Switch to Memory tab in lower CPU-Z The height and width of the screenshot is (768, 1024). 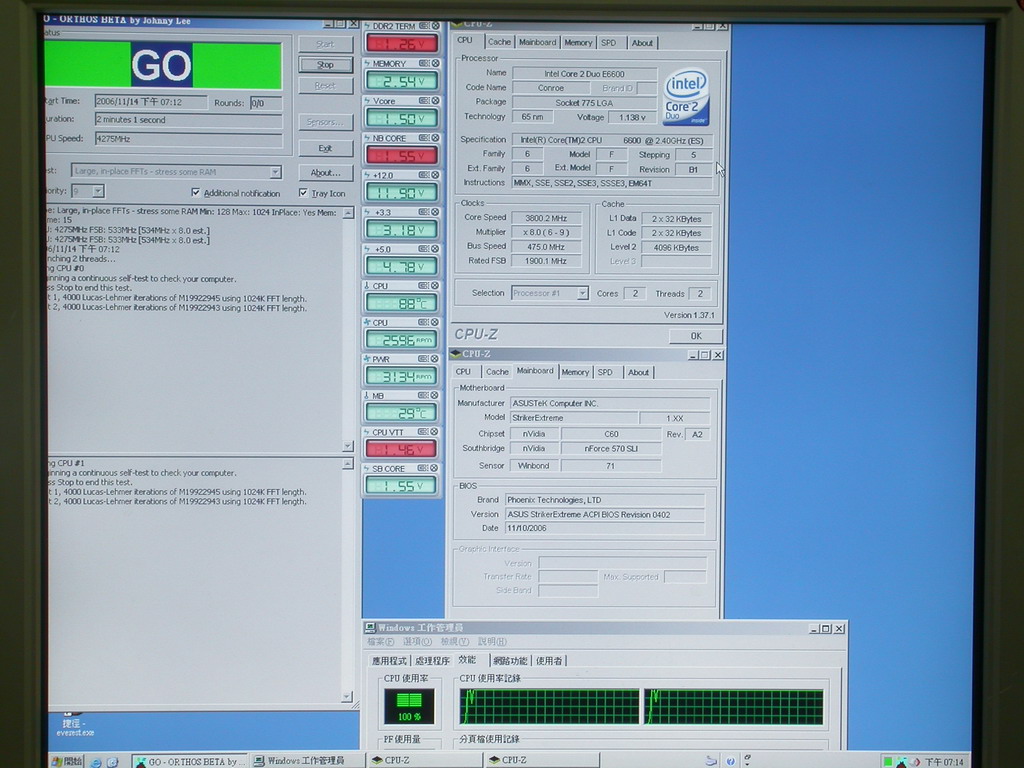[x=575, y=372]
